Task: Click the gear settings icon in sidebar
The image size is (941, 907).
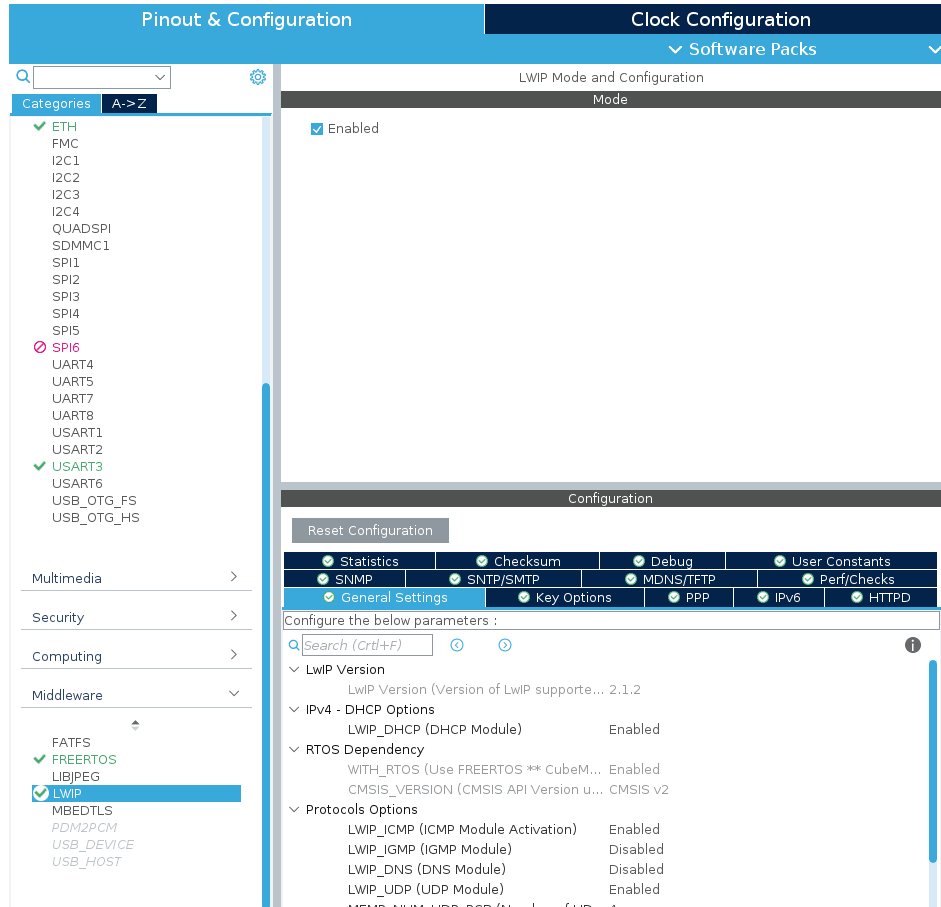Action: 258,77
